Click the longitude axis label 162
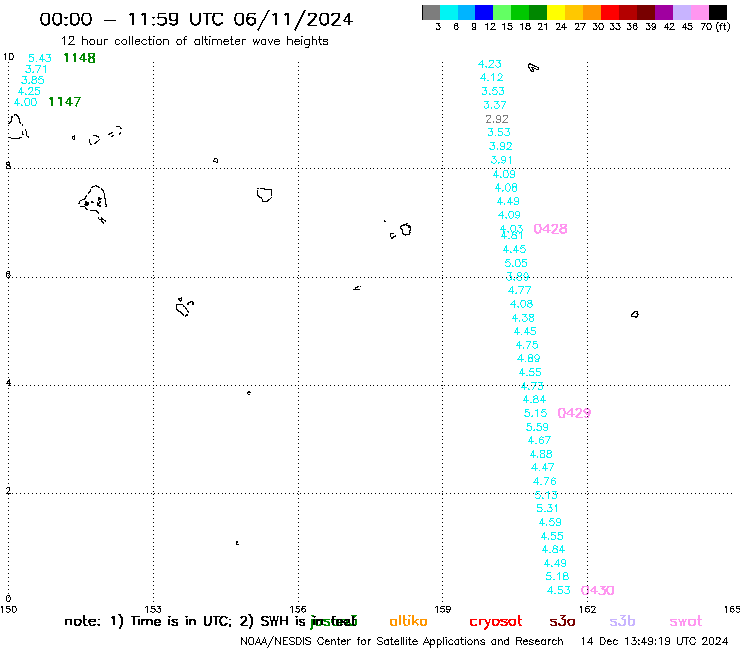The width and height of the screenshot is (740, 650). coord(587,609)
